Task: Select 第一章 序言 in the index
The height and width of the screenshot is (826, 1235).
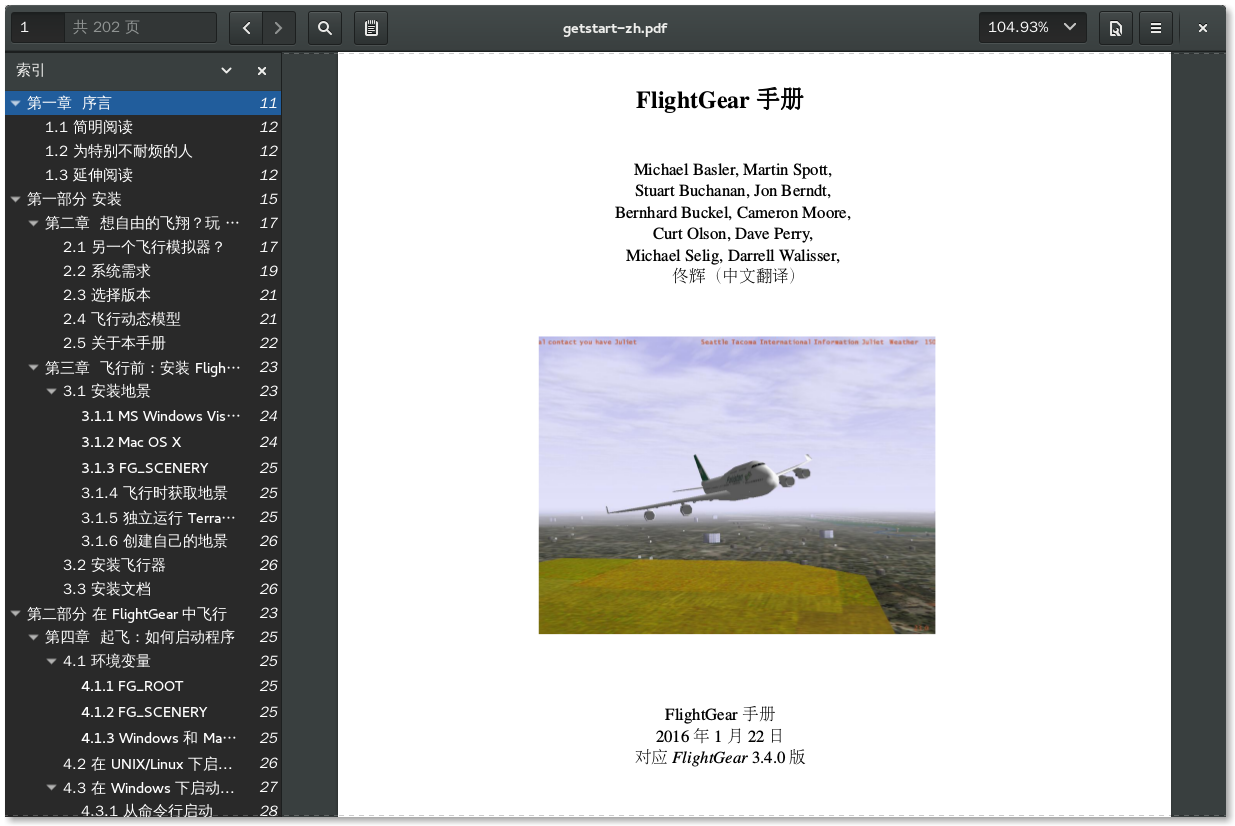Action: (x=143, y=103)
